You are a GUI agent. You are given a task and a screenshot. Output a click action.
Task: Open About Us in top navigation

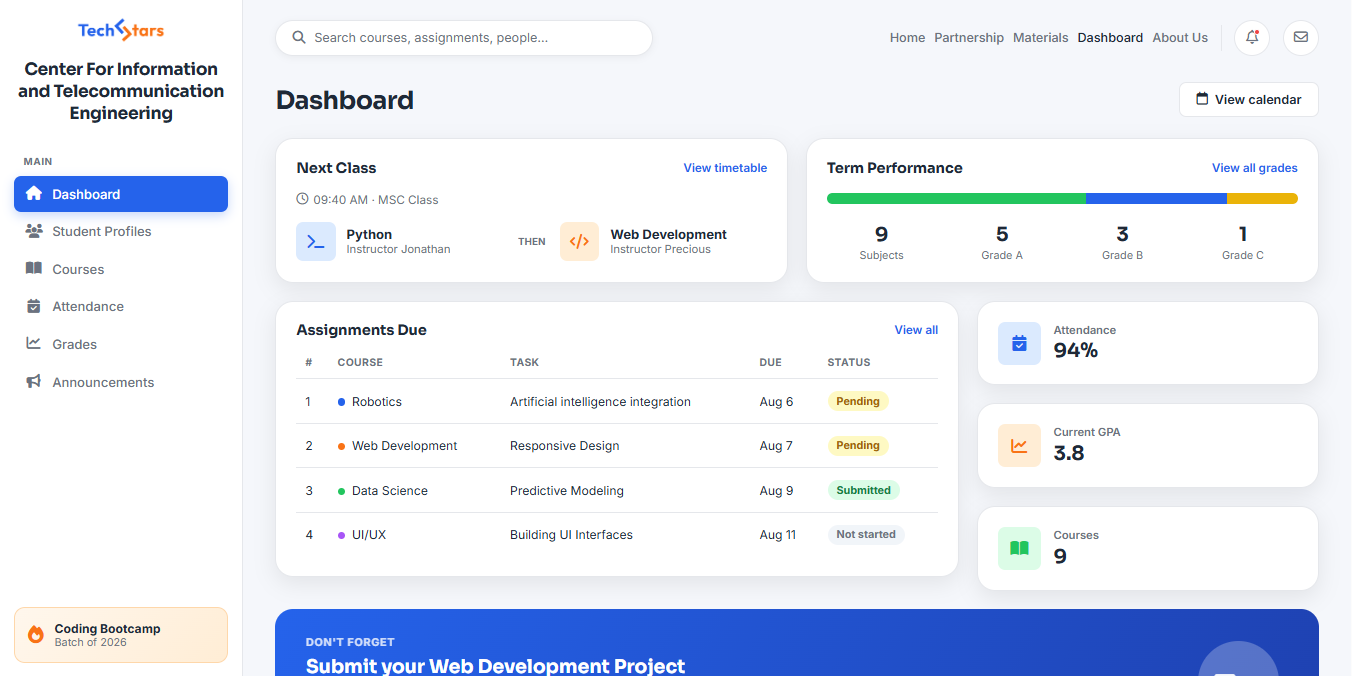click(1180, 38)
